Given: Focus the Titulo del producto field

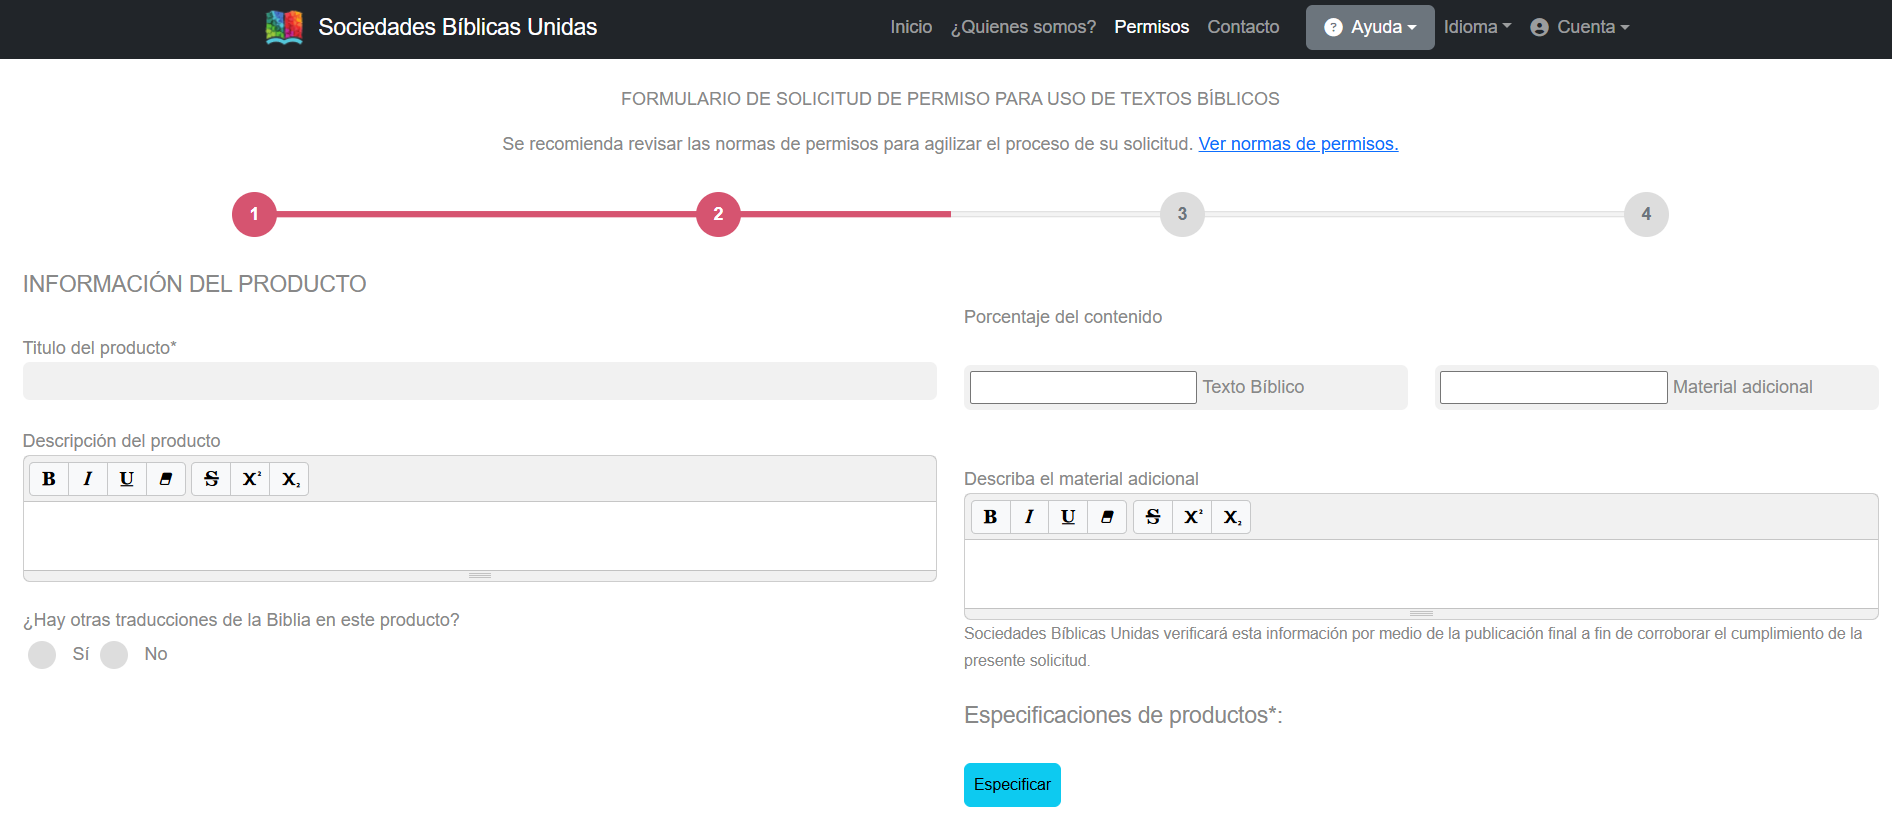Looking at the screenshot, I should pyautogui.click(x=480, y=381).
